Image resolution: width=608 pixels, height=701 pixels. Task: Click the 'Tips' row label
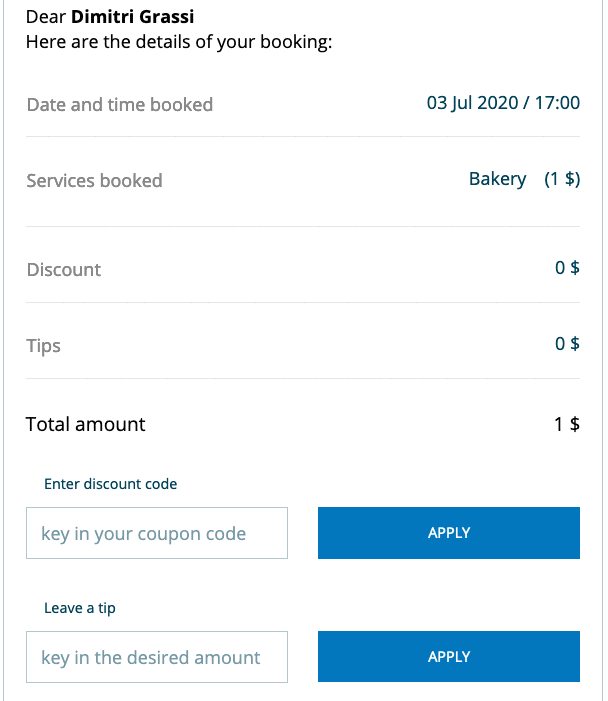point(43,346)
